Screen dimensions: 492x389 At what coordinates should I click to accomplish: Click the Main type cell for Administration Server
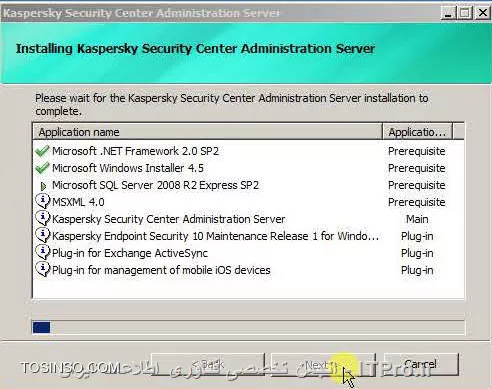(417, 219)
